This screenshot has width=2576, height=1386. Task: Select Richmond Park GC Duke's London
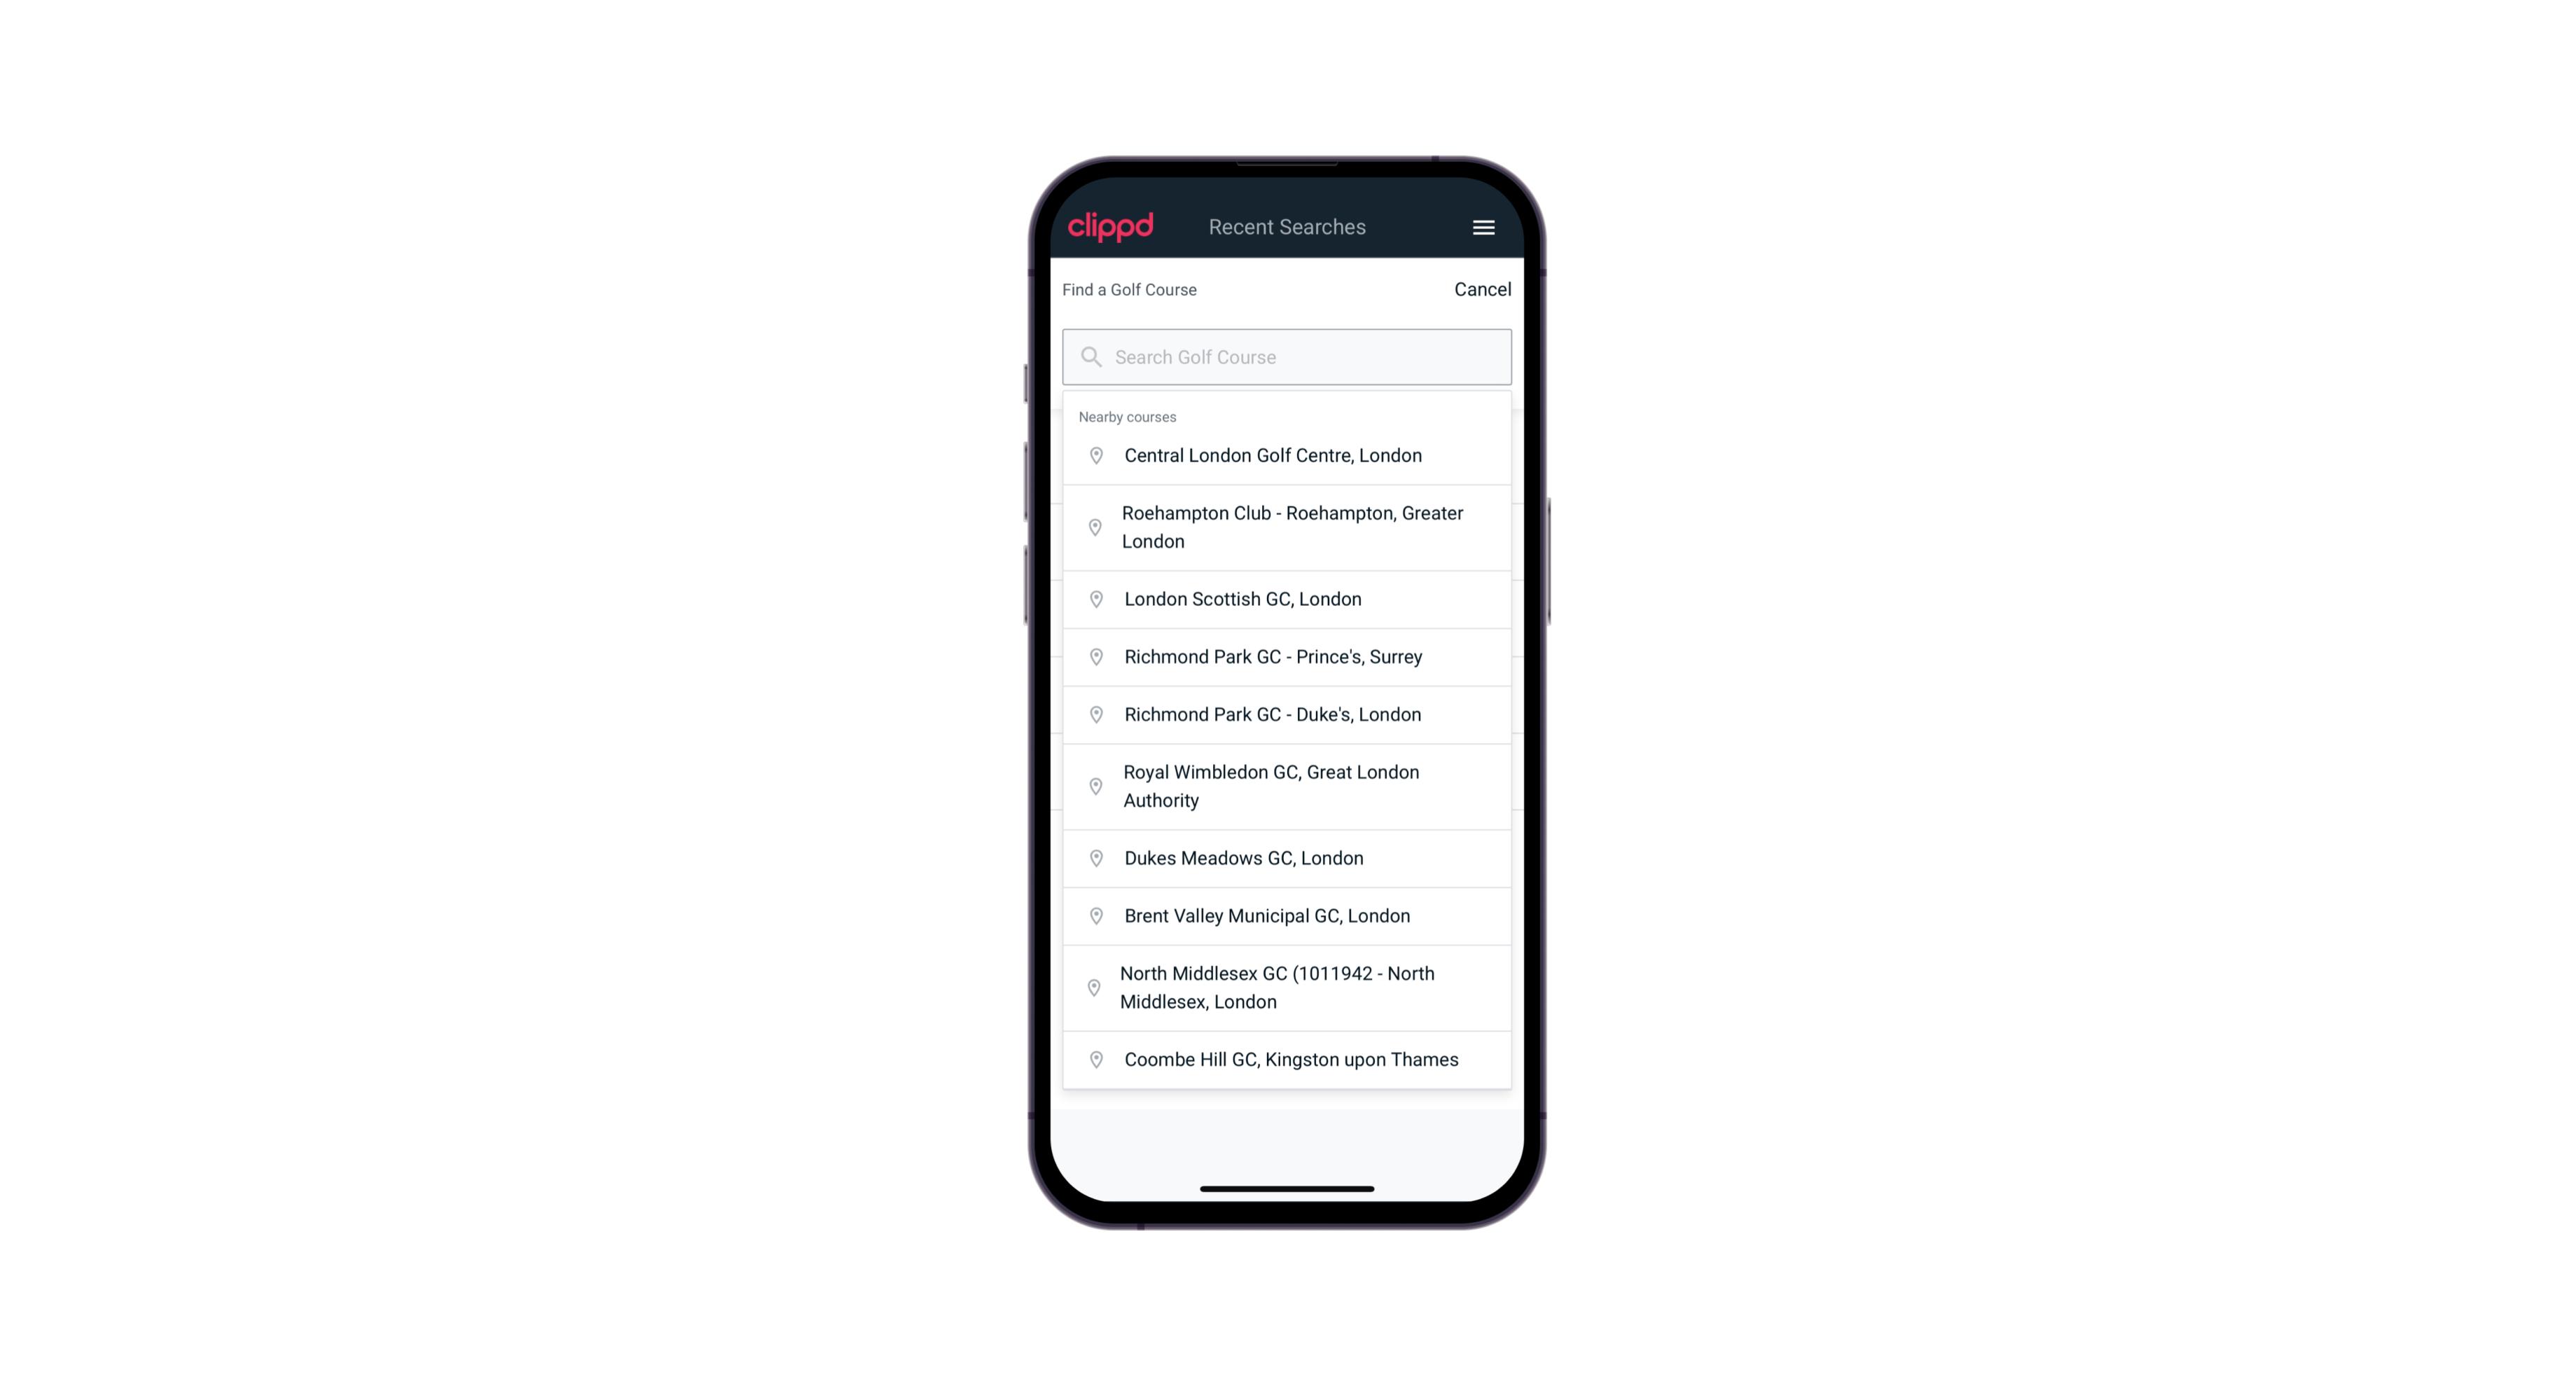[x=1287, y=714]
